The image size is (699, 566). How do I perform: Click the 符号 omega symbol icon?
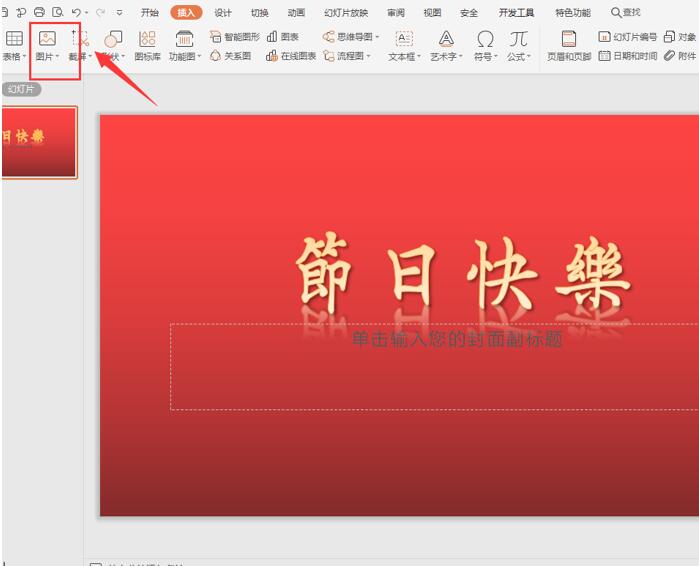click(x=485, y=39)
